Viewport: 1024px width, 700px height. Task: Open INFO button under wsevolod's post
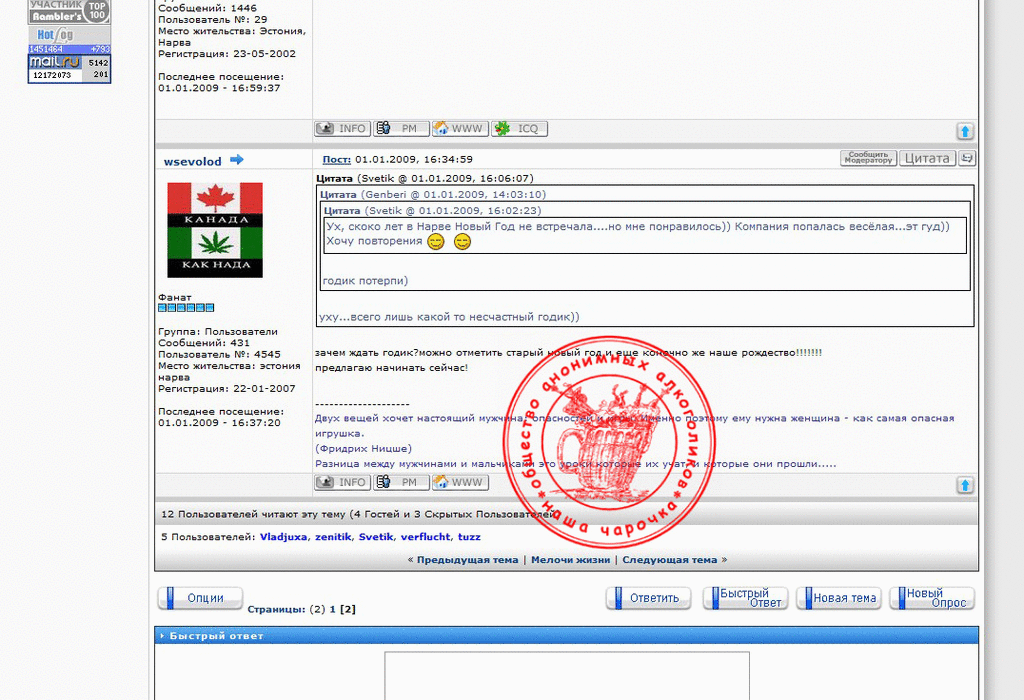point(343,483)
